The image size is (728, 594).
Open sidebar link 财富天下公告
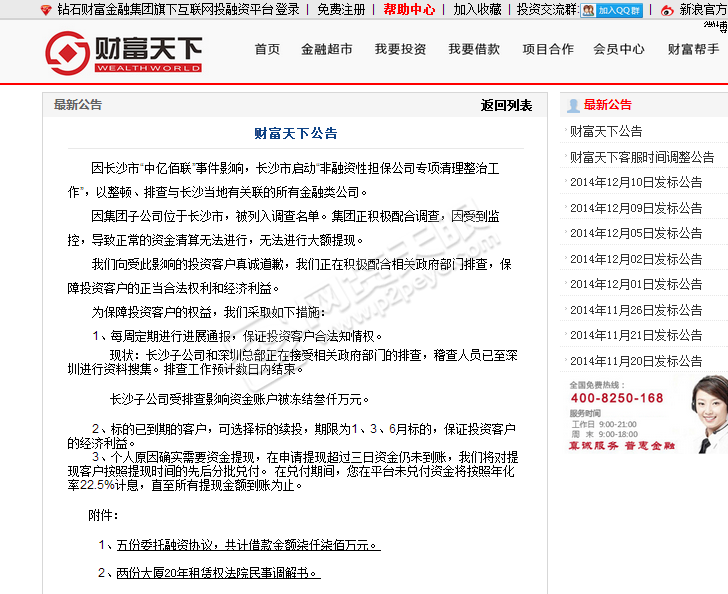[x=606, y=131]
